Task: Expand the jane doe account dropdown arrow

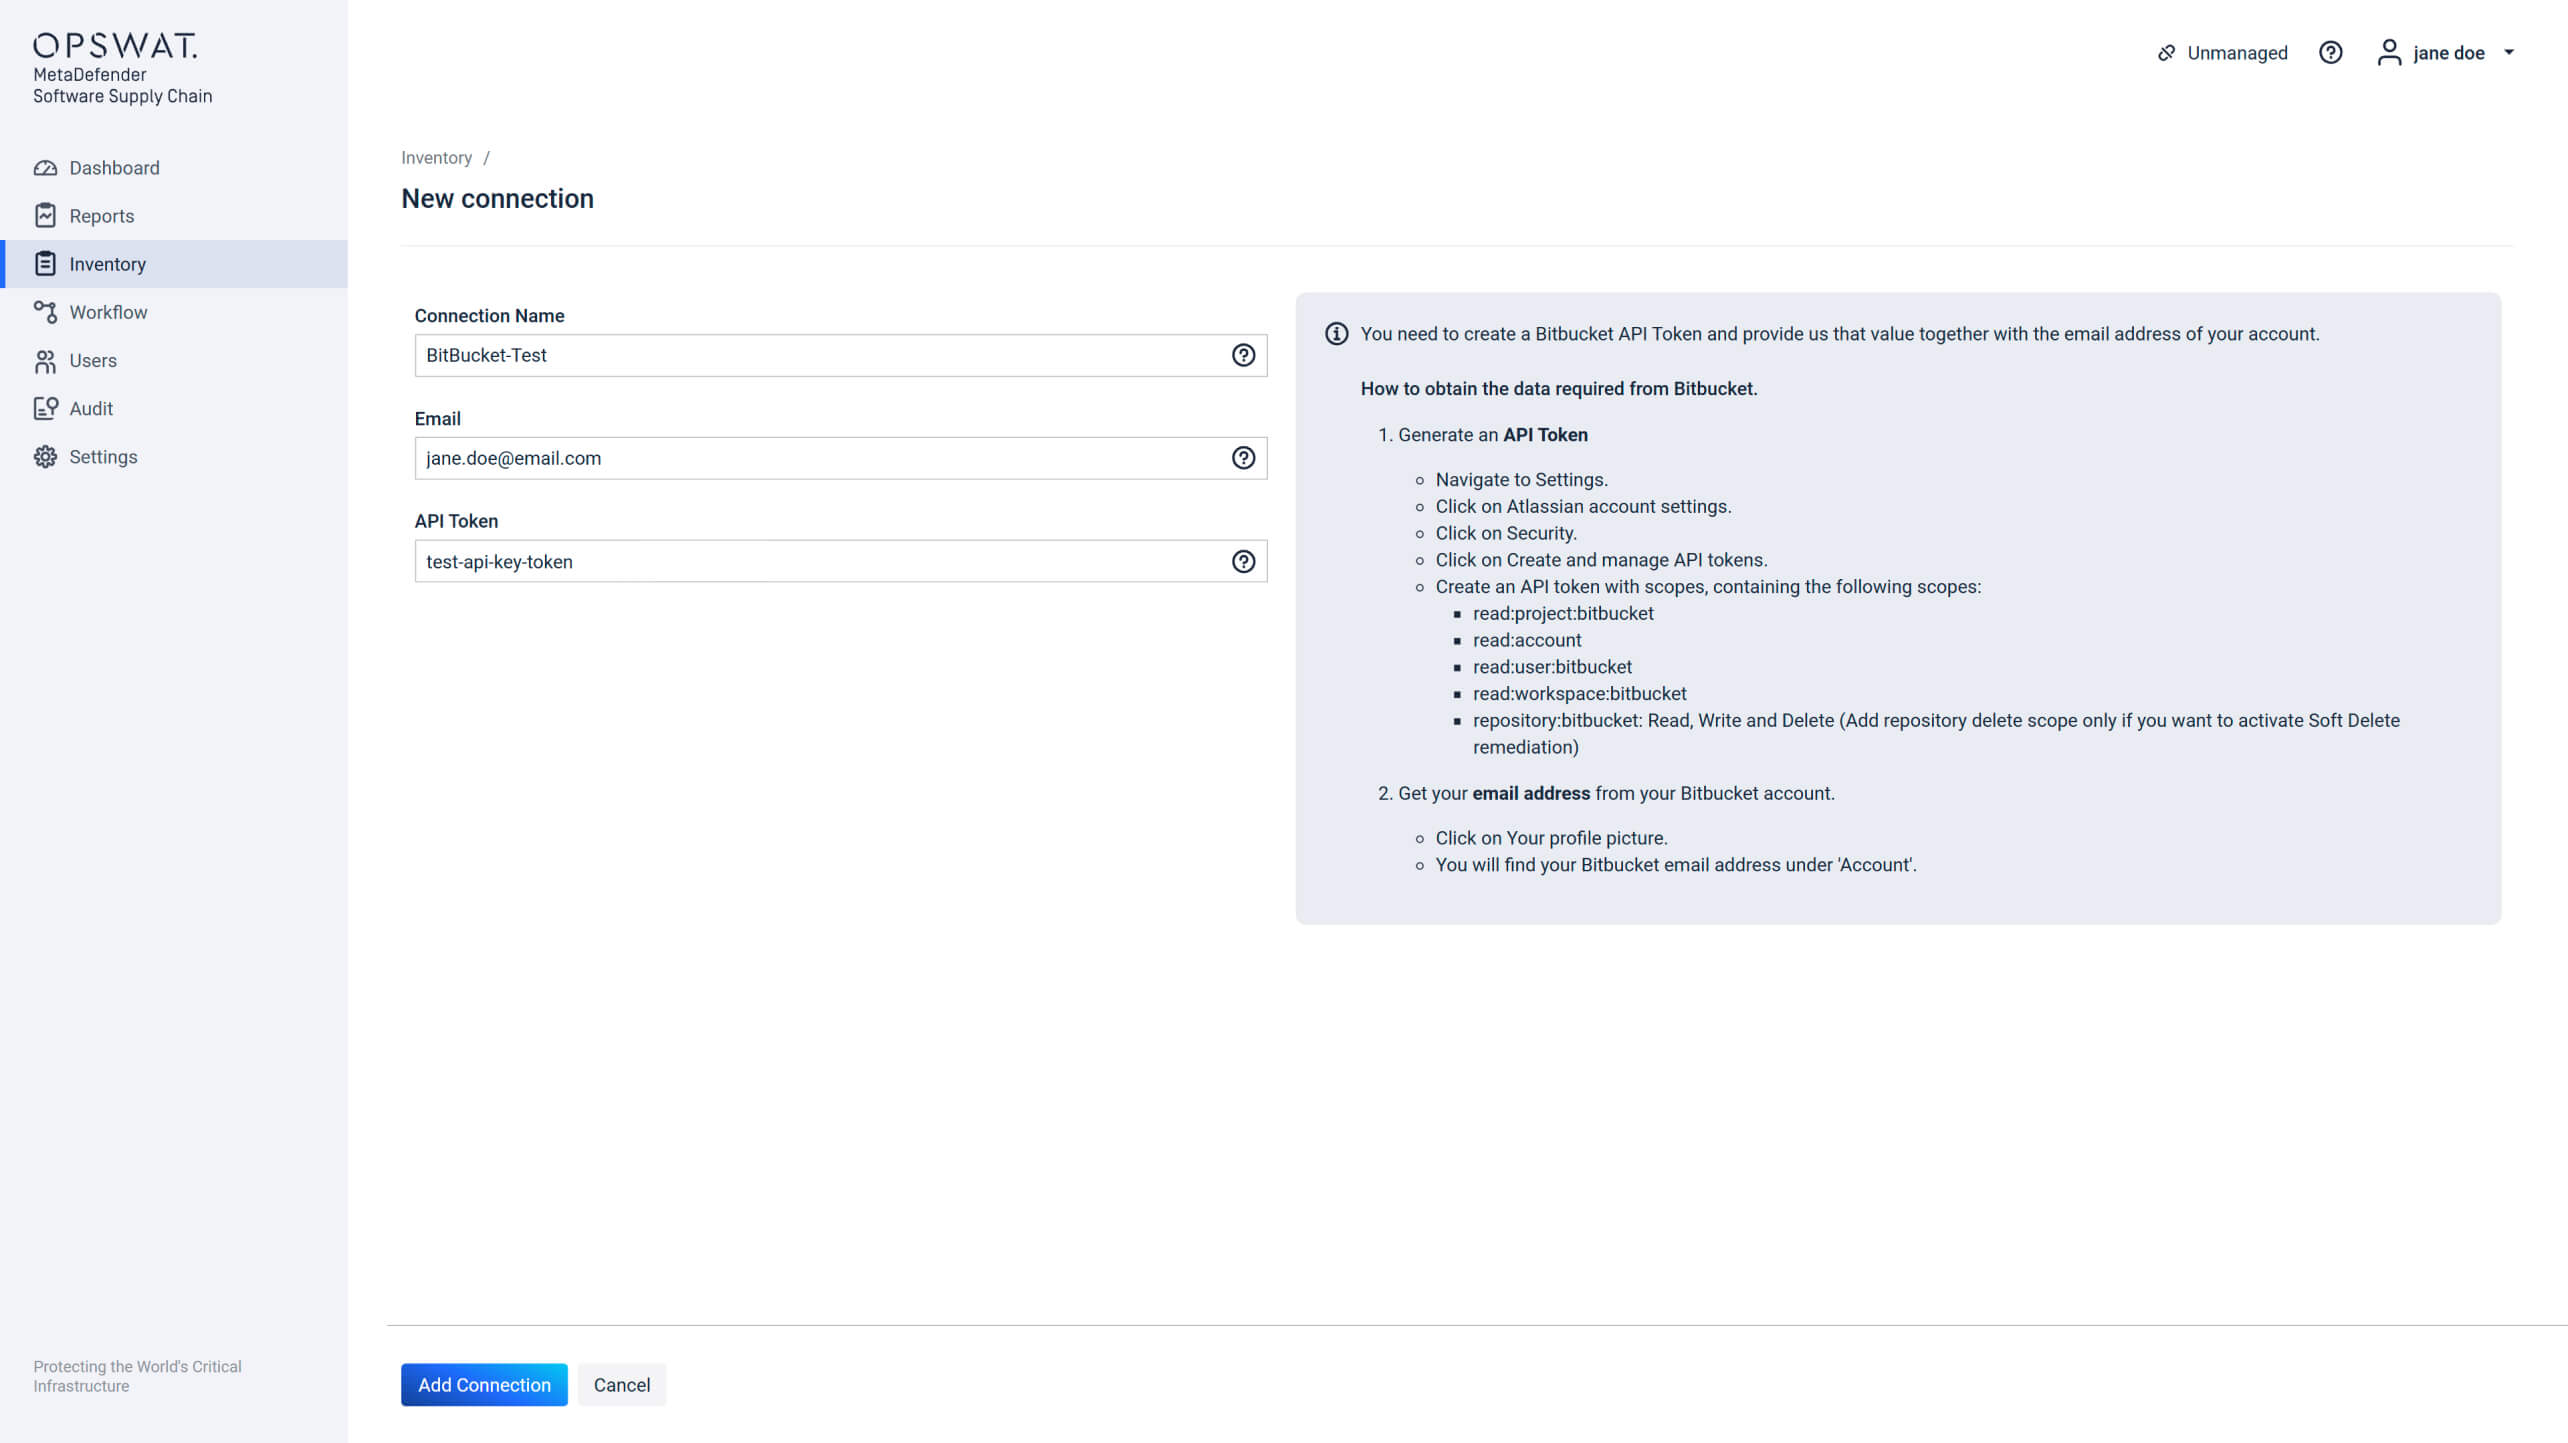Action: click(2508, 52)
